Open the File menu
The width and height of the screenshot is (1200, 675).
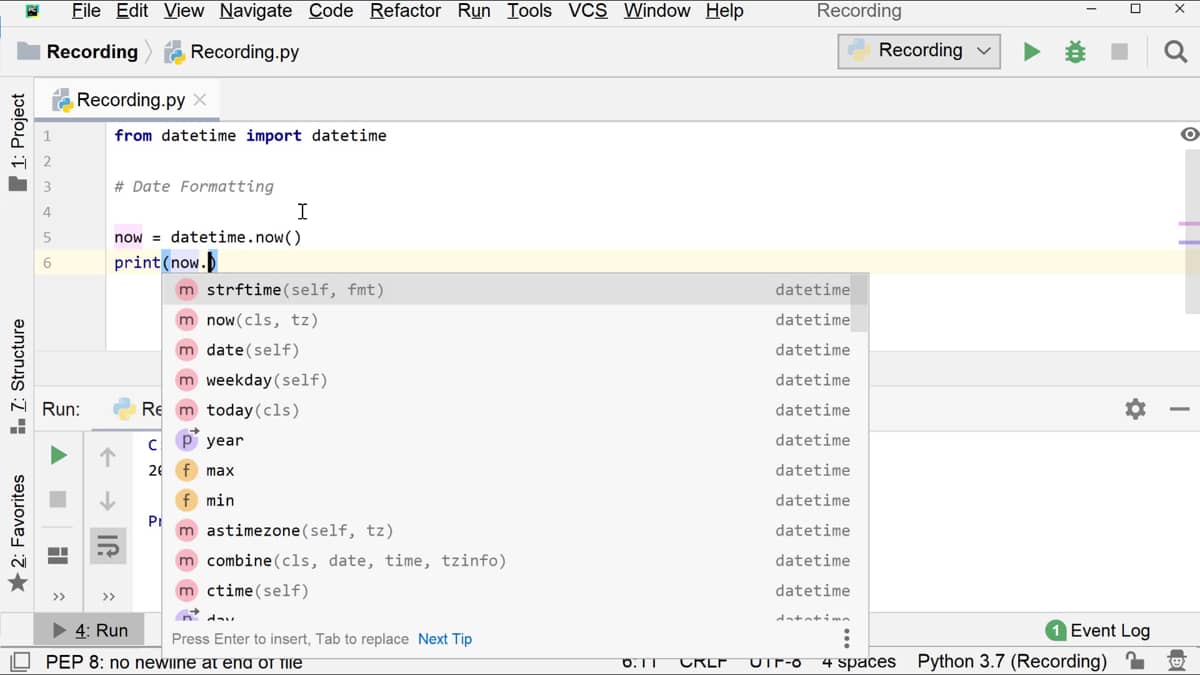86,11
